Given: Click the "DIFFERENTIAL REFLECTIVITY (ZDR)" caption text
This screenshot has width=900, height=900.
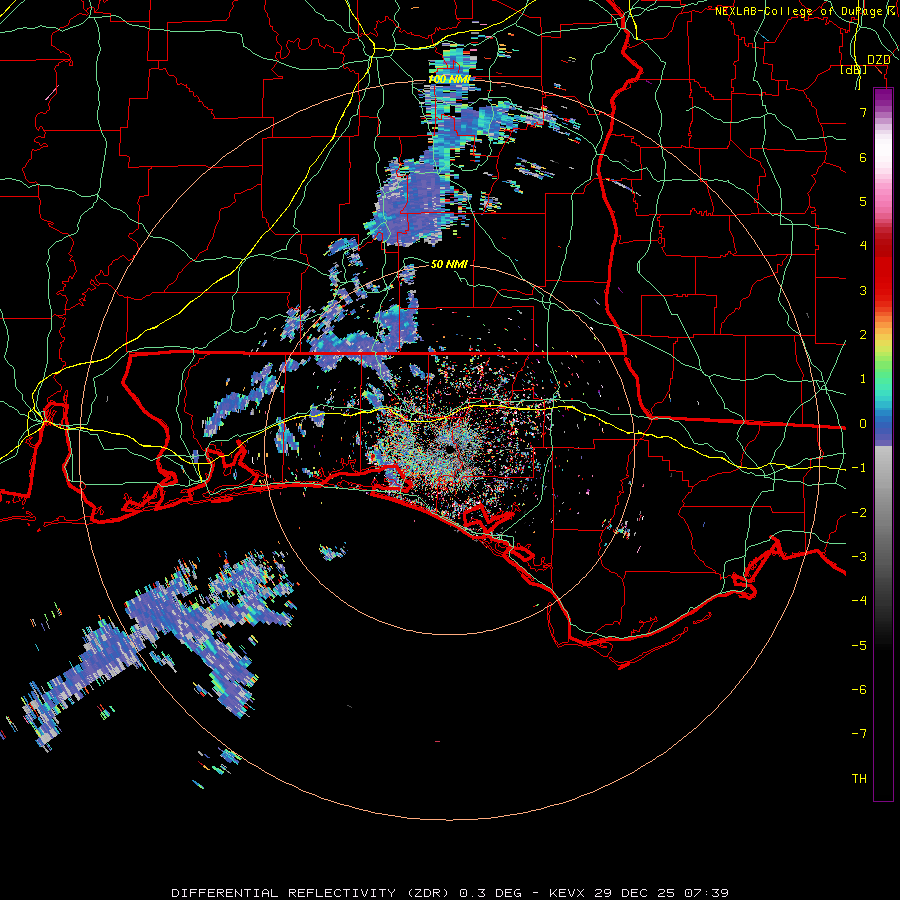Looking at the screenshot, I should [x=312, y=893].
